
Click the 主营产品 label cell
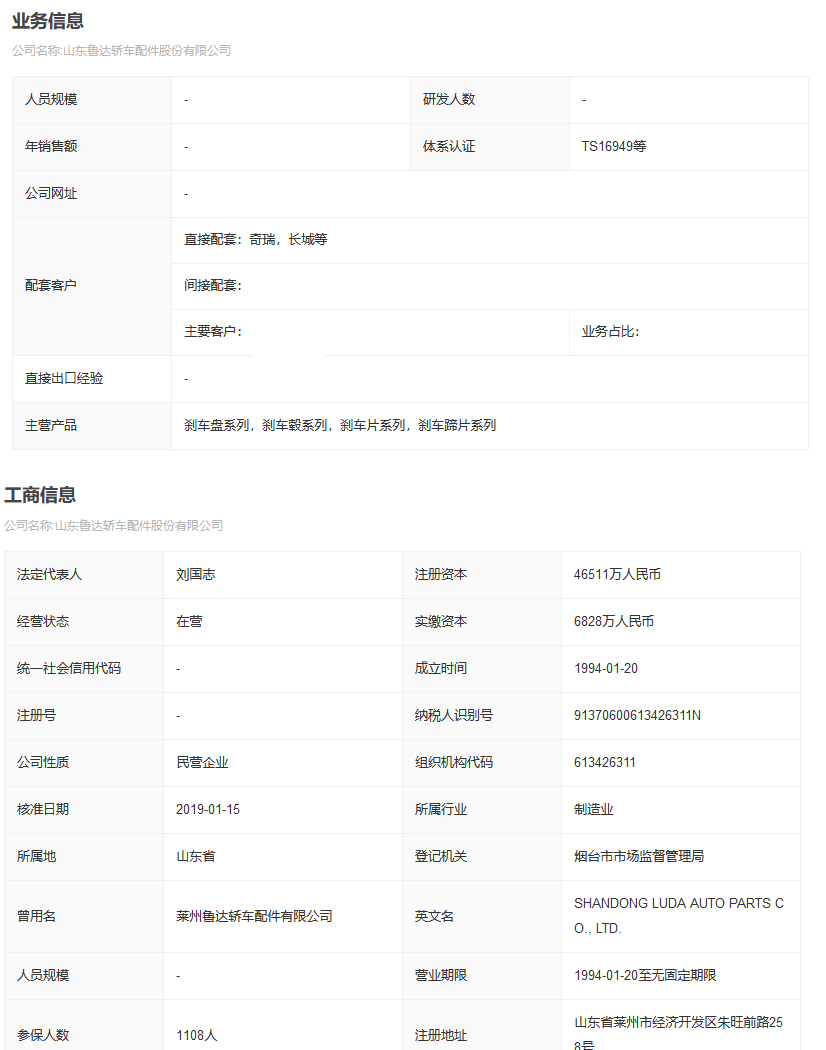[92, 425]
